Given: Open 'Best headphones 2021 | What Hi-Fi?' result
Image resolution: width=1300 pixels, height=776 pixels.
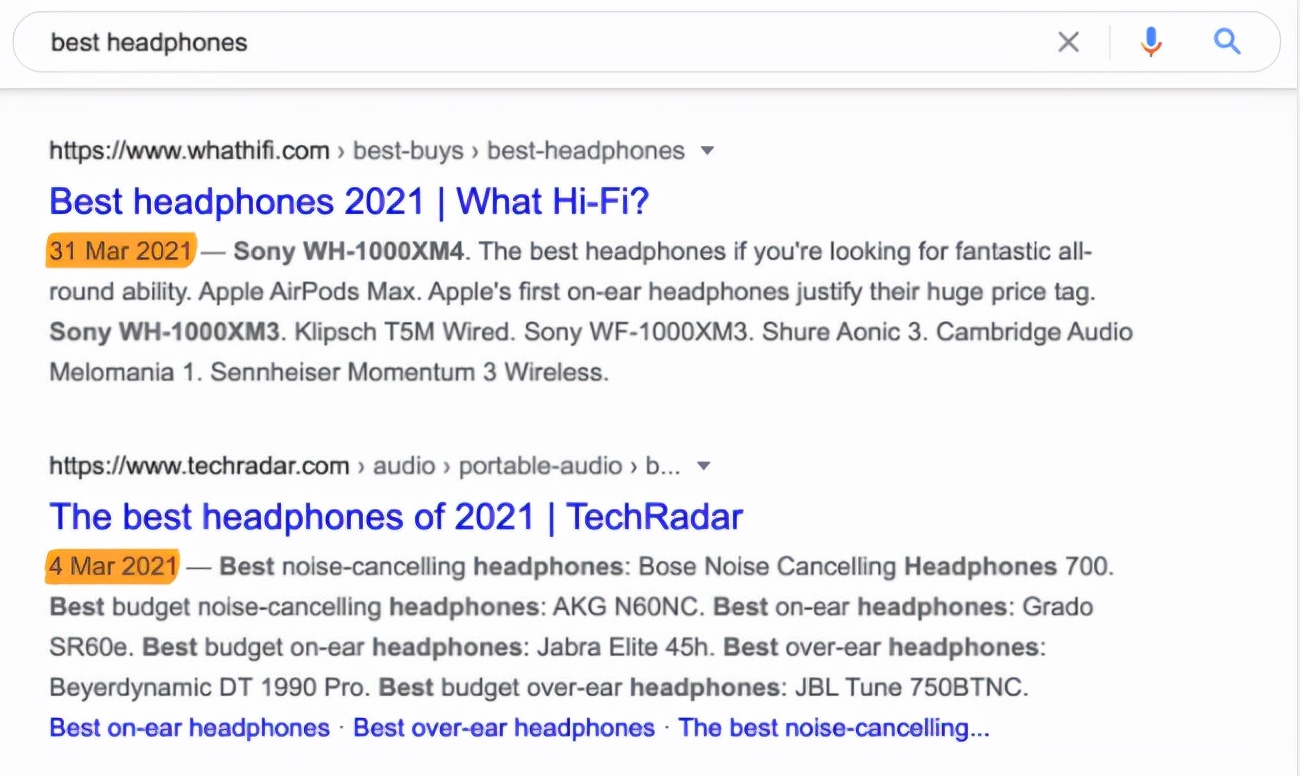Looking at the screenshot, I should pos(349,202).
